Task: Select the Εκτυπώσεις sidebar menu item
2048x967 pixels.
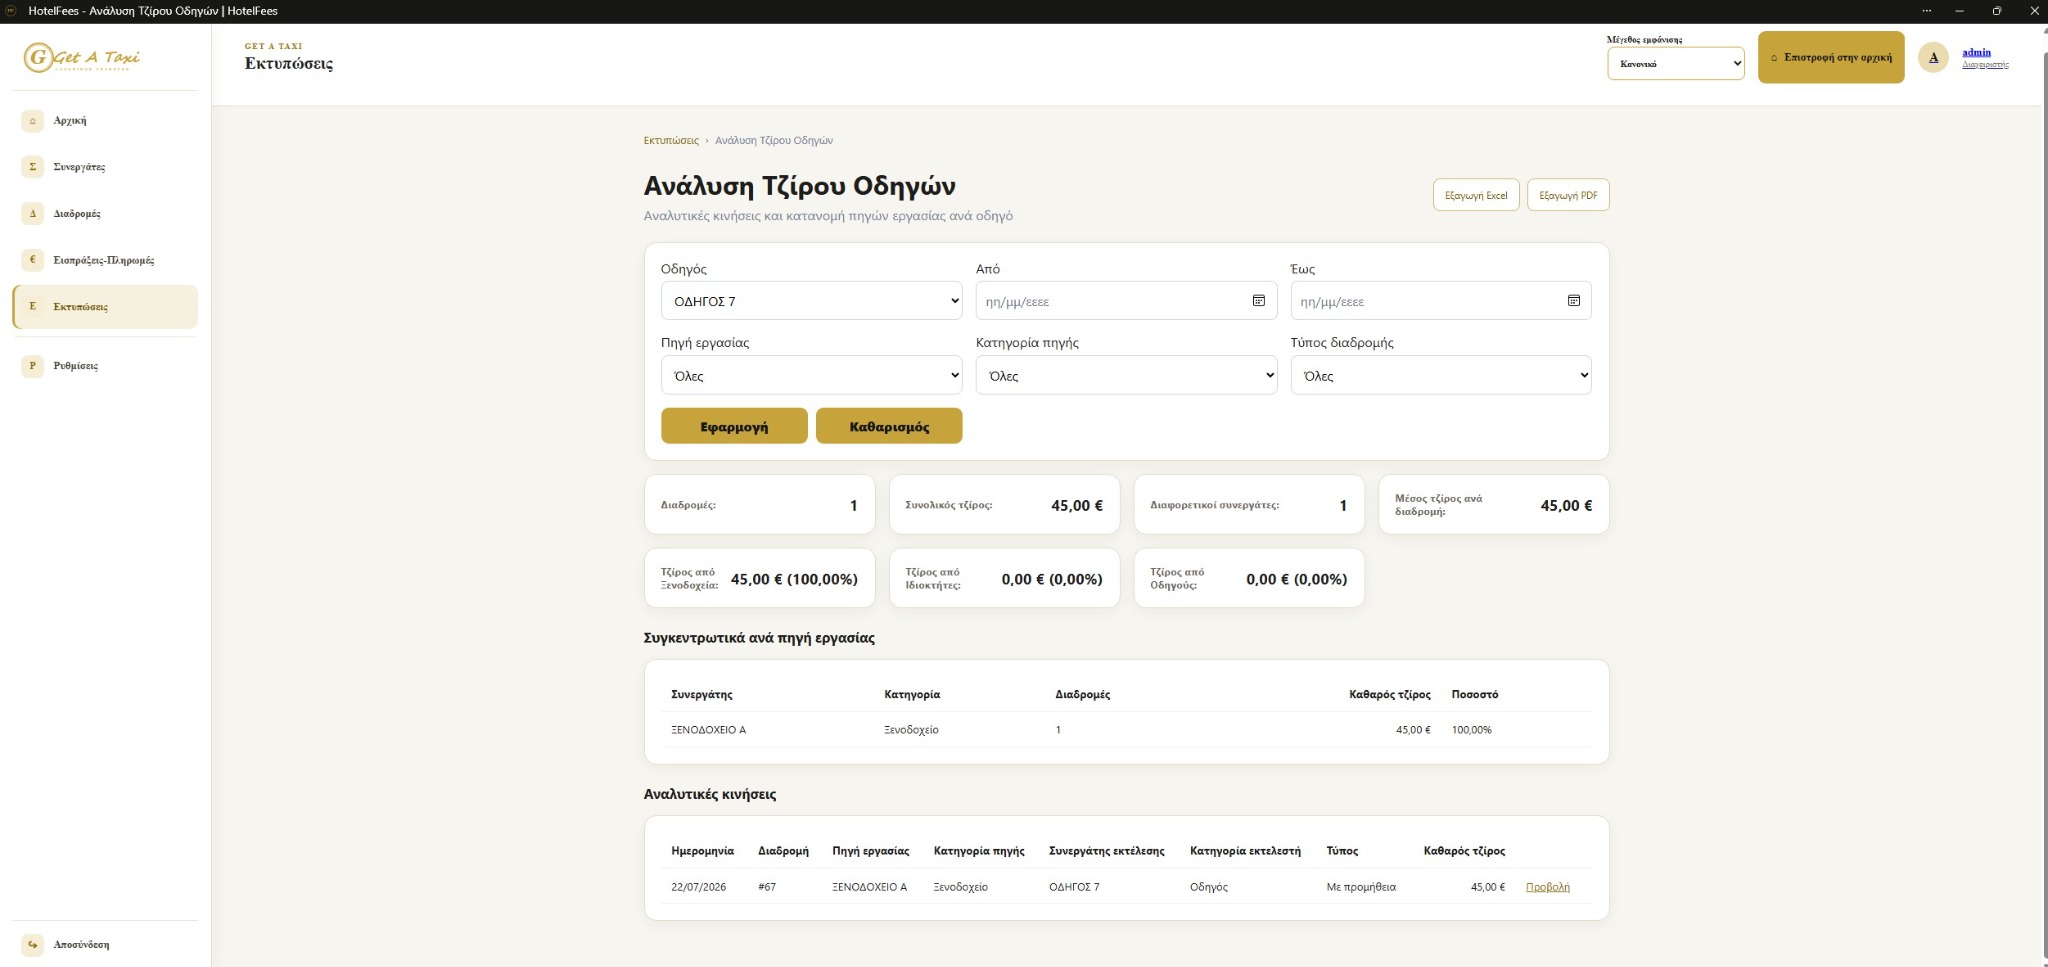Action: click(105, 307)
